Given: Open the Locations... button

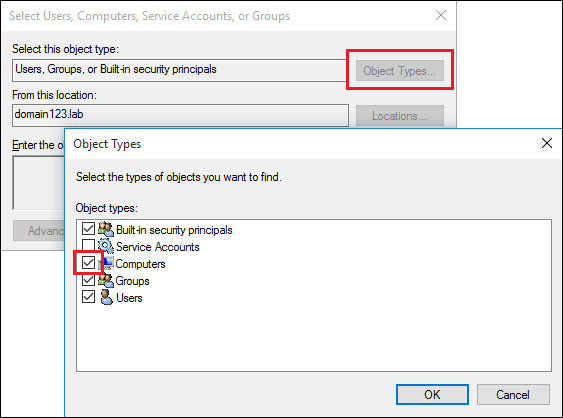Looking at the screenshot, I should click(400, 116).
